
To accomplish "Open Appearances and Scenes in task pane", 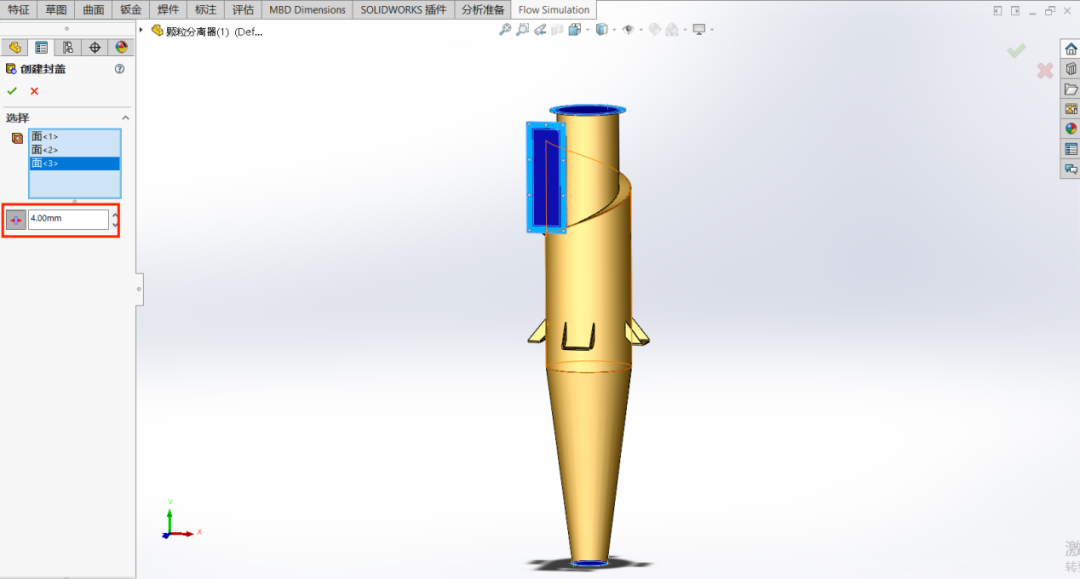I will point(1070,129).
